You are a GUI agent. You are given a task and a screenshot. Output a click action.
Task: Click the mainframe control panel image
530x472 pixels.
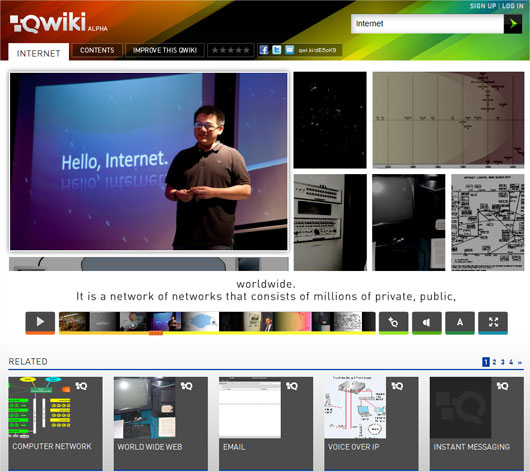point(330,222)
